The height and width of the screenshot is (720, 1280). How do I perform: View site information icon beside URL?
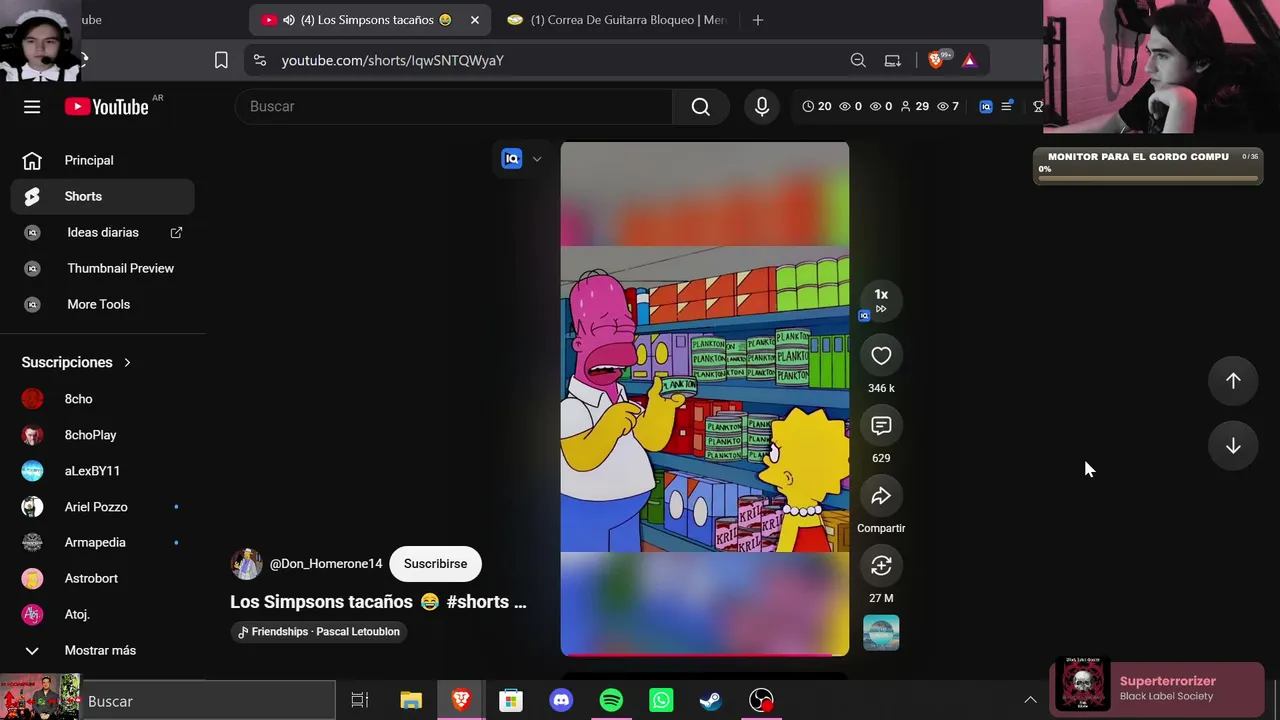pyautogui.click(x=260, y=60)
